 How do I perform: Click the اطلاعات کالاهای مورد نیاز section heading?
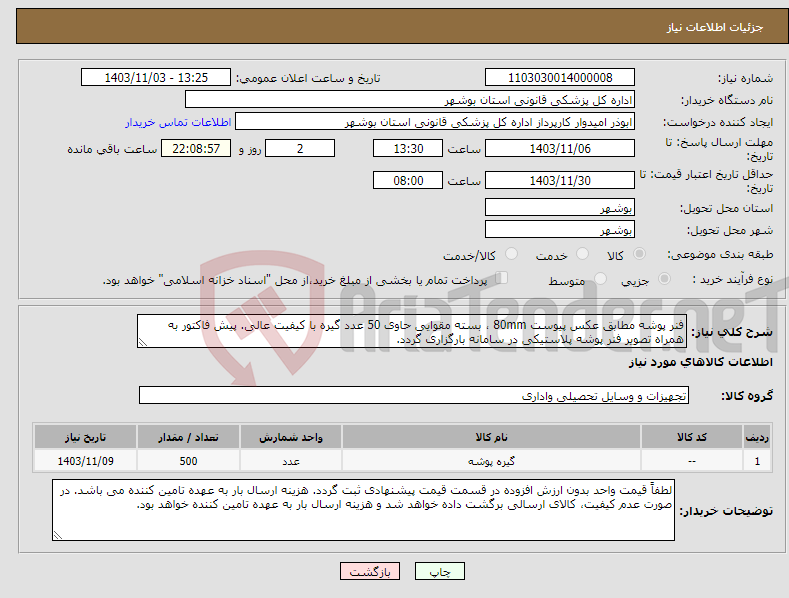click(700, 362)
